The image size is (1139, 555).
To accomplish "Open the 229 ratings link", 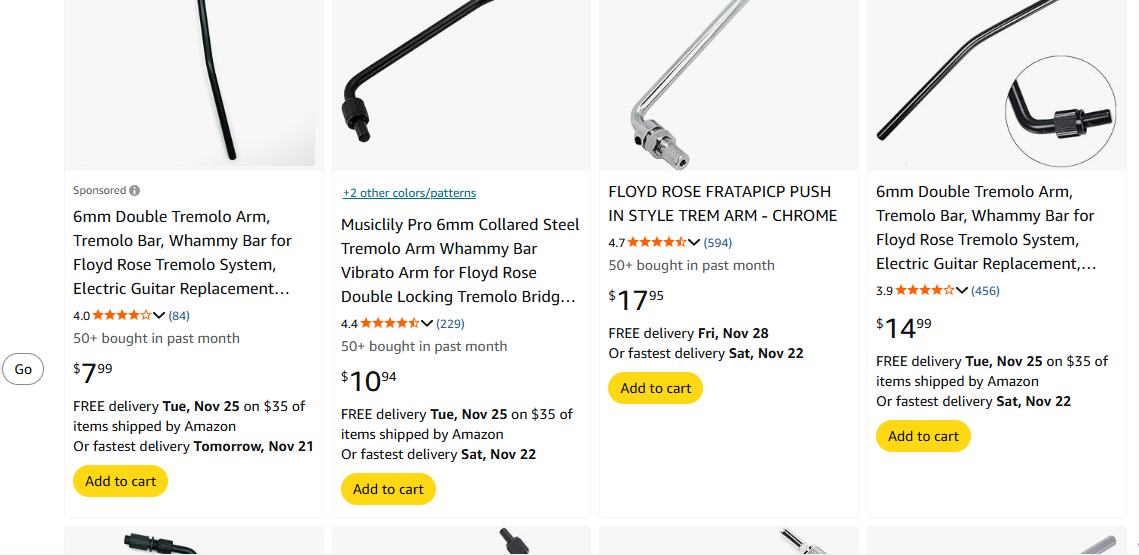I will coord(450,324).
